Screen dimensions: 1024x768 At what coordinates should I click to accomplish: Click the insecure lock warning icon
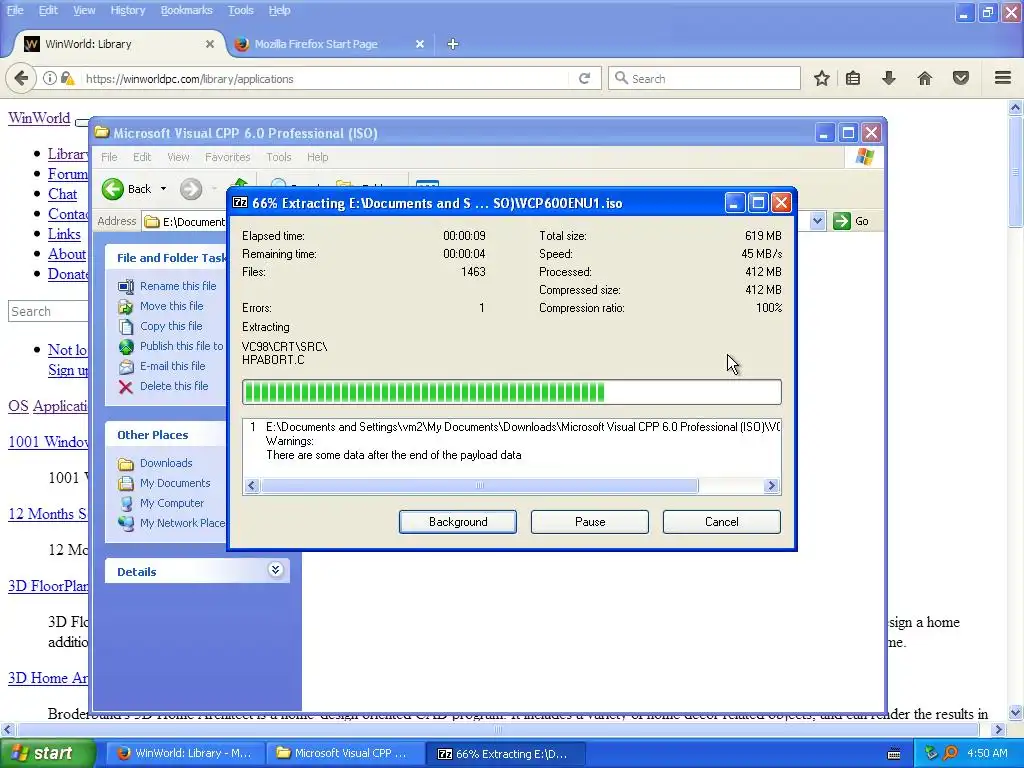(67, 78)
